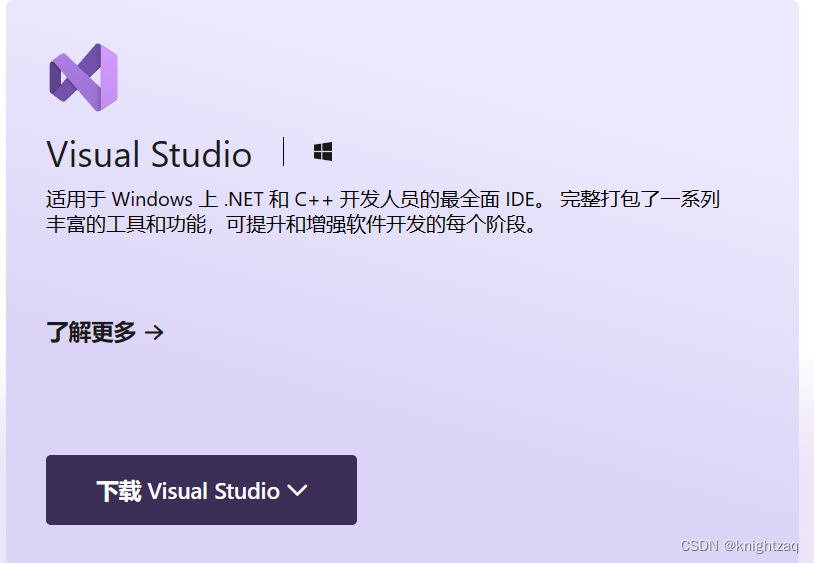Viewport: 814px width, 563px height.
Task: Click the 下载 Visual Studio button
Action: pos(201,490)
